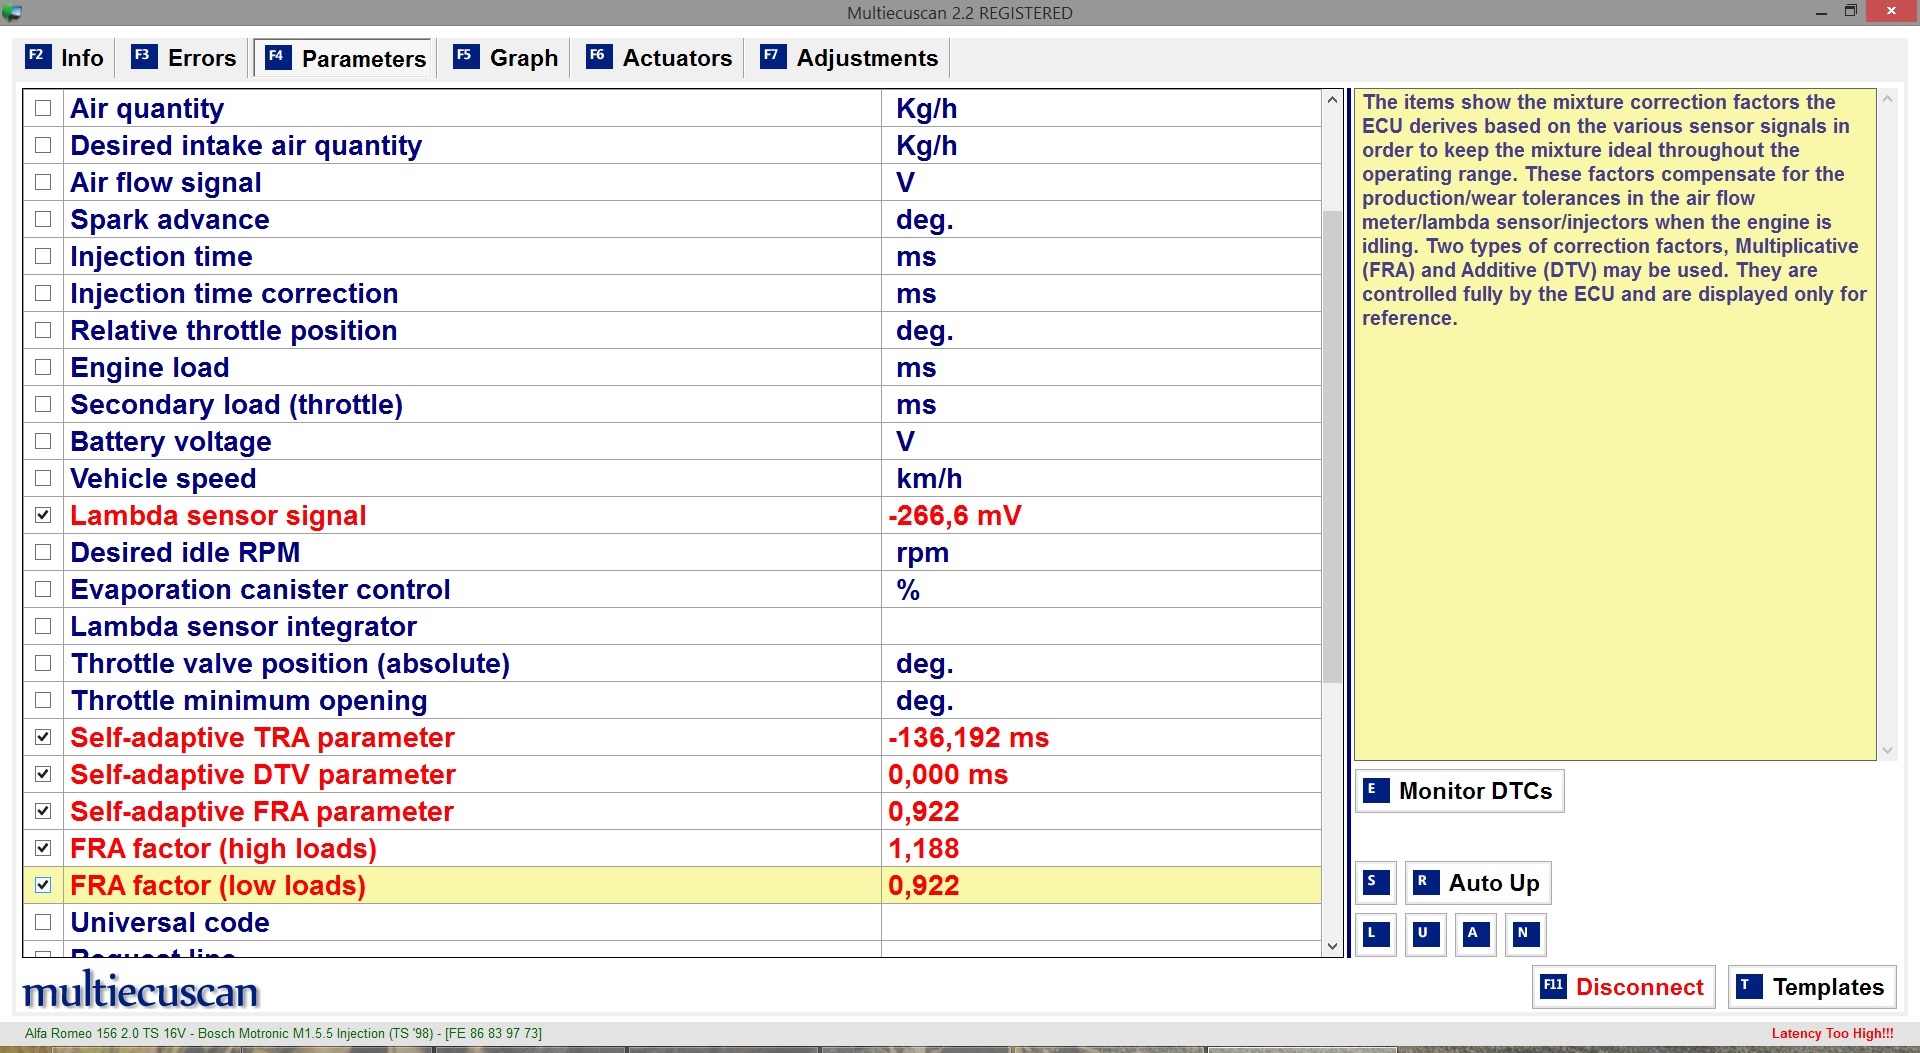Image resolution: width=1920 pixels, height=1053 pixels.
Task: Click the app icon in title bar
Action: (12, 13)
